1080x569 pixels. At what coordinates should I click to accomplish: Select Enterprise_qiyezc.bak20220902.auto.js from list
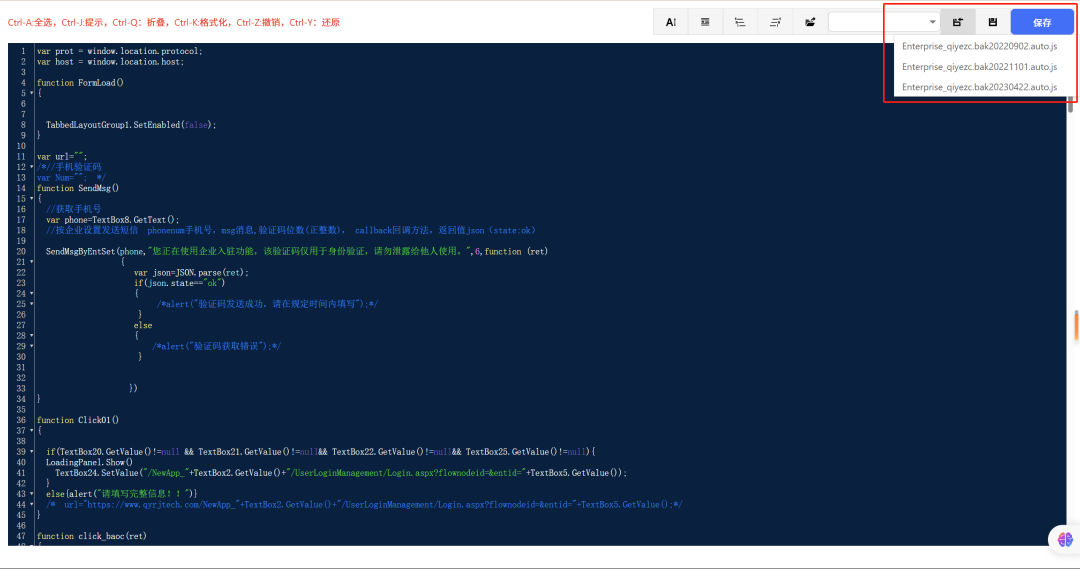point(979,46)
